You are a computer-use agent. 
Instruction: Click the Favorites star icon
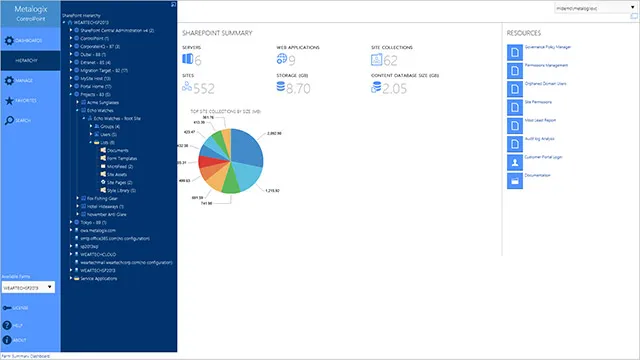coord(9,100)
